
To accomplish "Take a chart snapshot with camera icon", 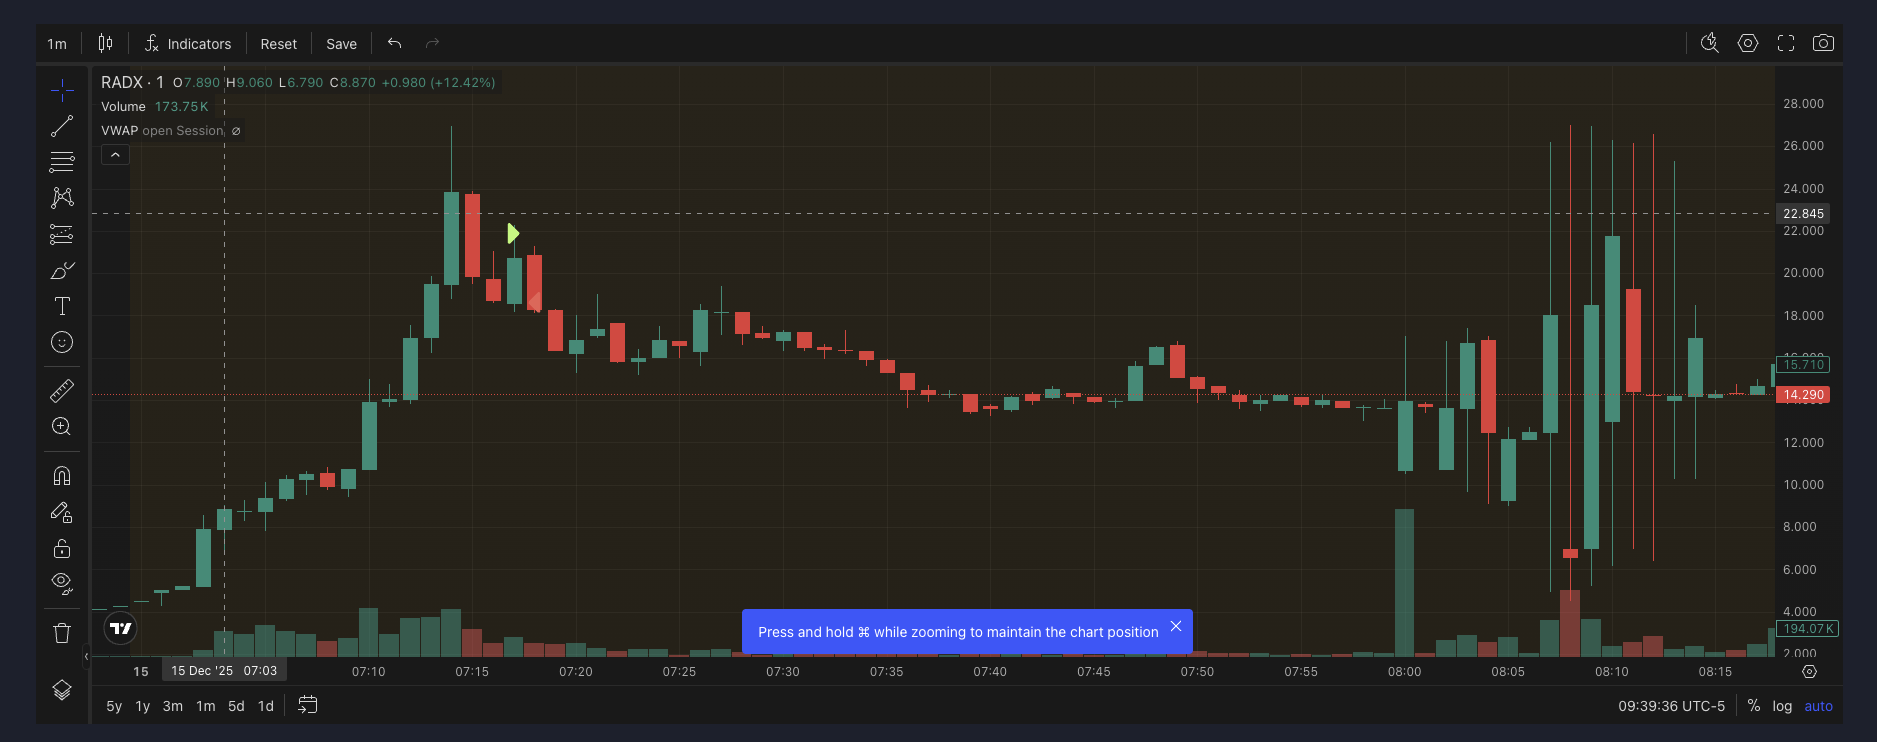I will 1823,43.
